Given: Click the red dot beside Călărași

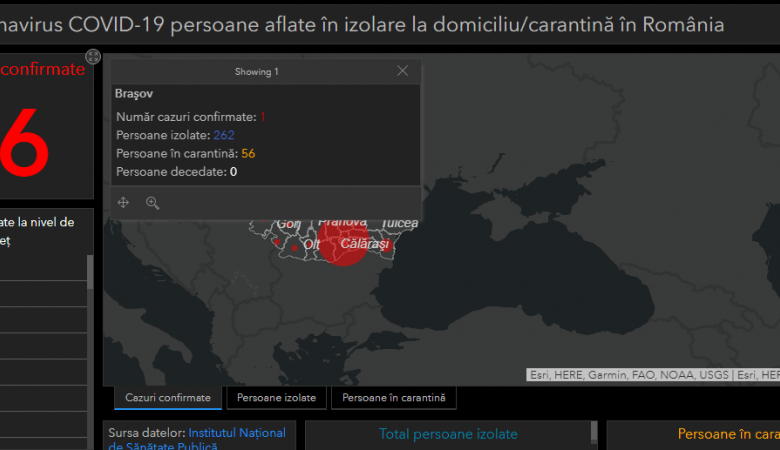Looking at the screenshot, I should click(x=387, y=245).
